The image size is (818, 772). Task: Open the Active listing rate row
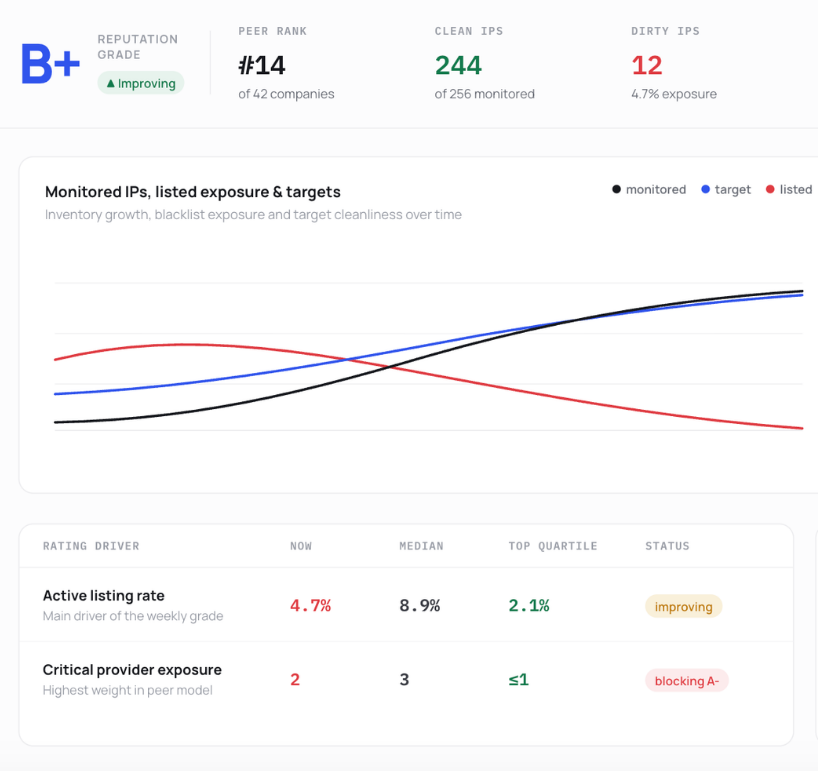coord(406,605)
